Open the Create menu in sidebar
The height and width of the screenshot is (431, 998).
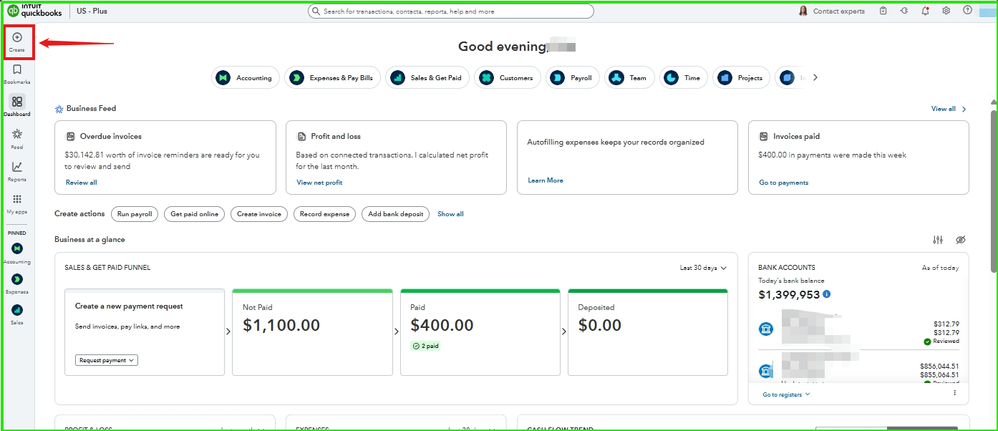pos(17,39)
